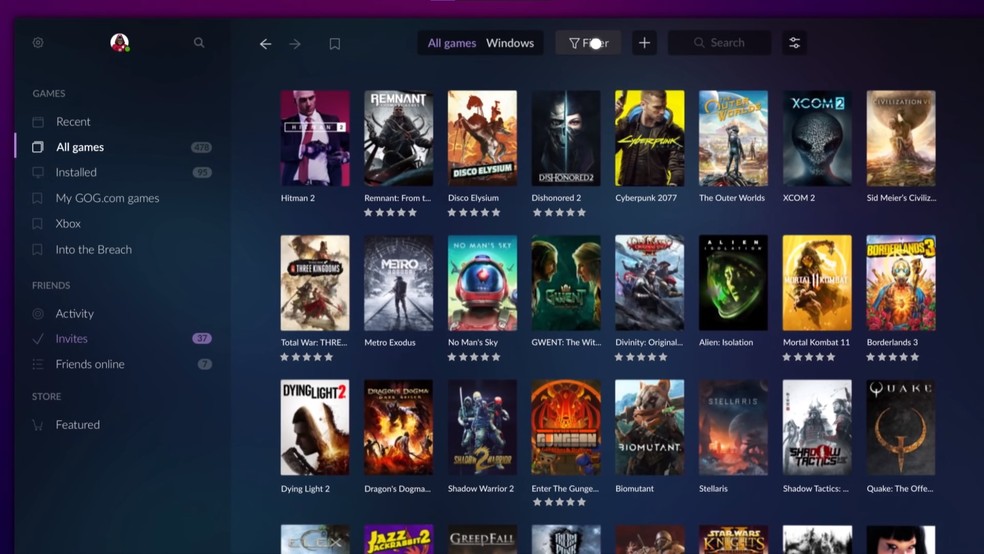
Task: Click the Installed monitor icon
Action: click(x=38, y=172)
